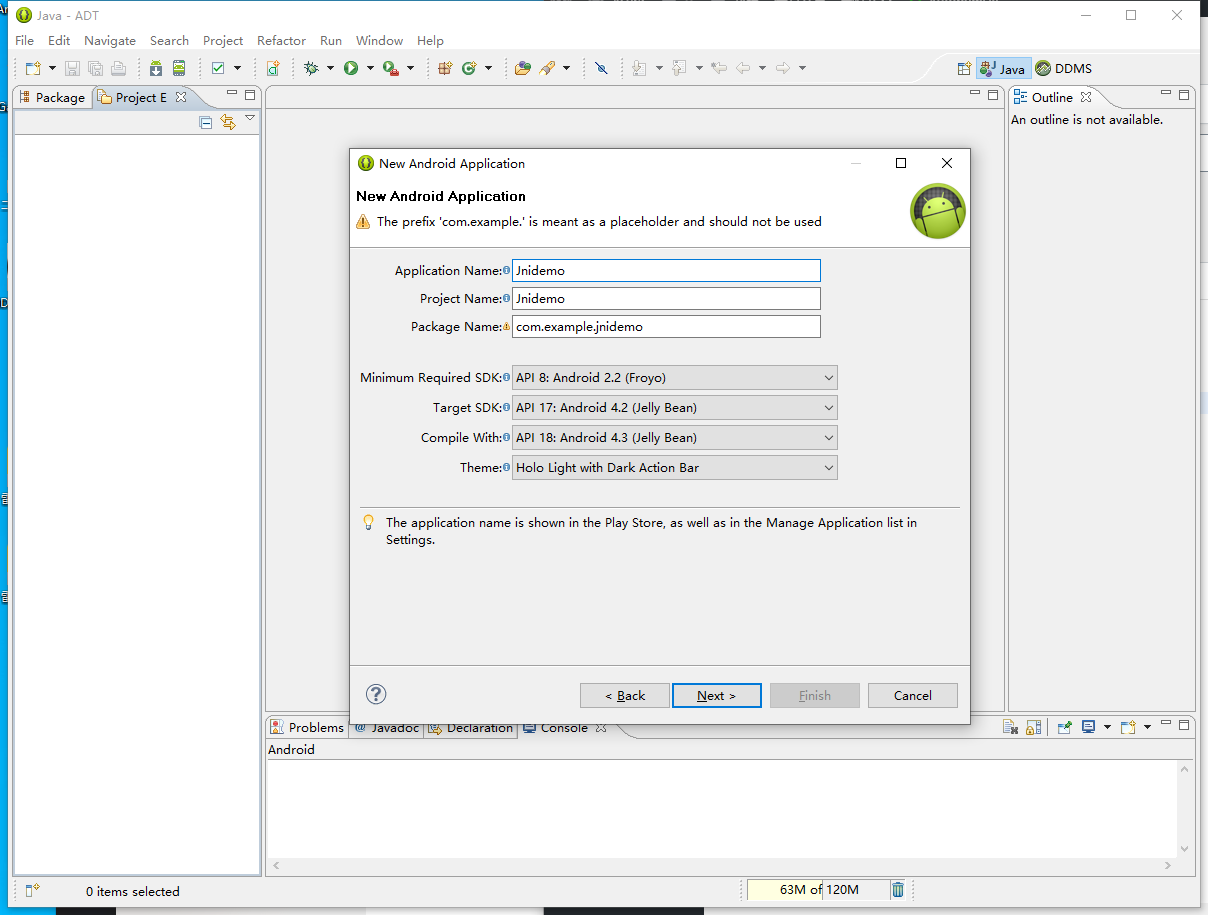Click Collapse All icon in Project Explorer

[206, 122]
